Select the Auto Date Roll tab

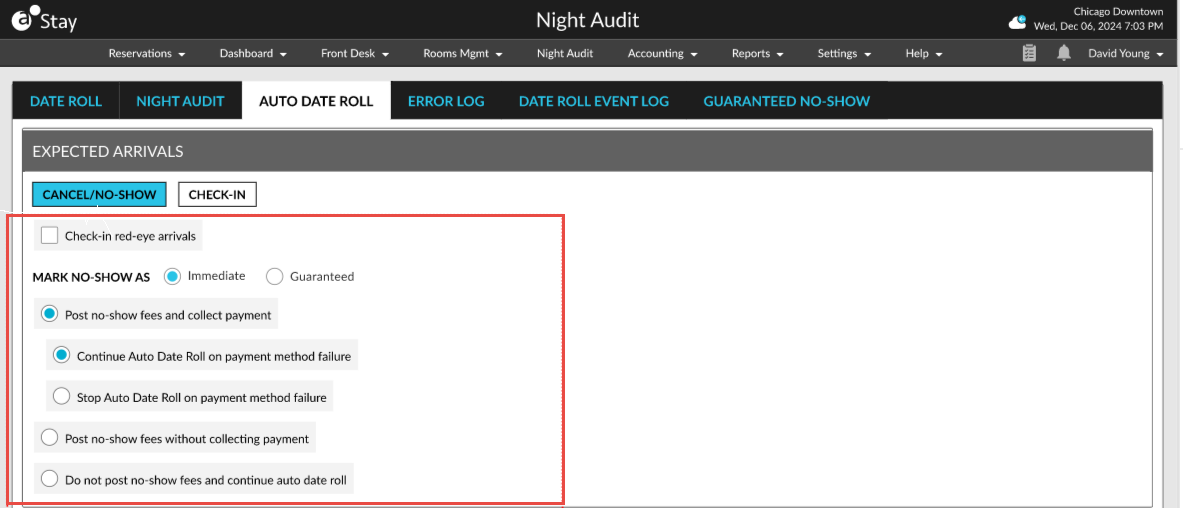(x=316, y=101)
